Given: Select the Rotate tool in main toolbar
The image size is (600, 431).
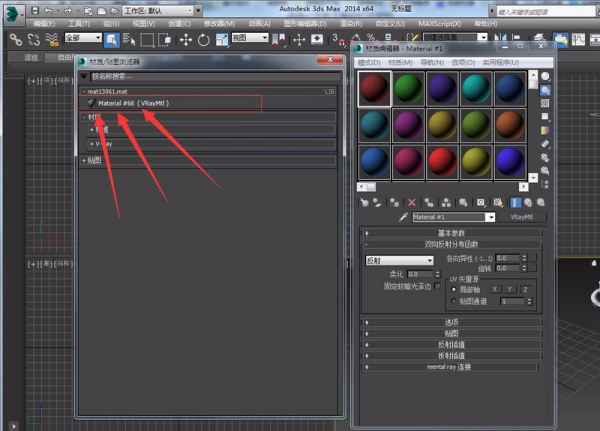Looking at the screenshot, I should click(x=204, y=40).
